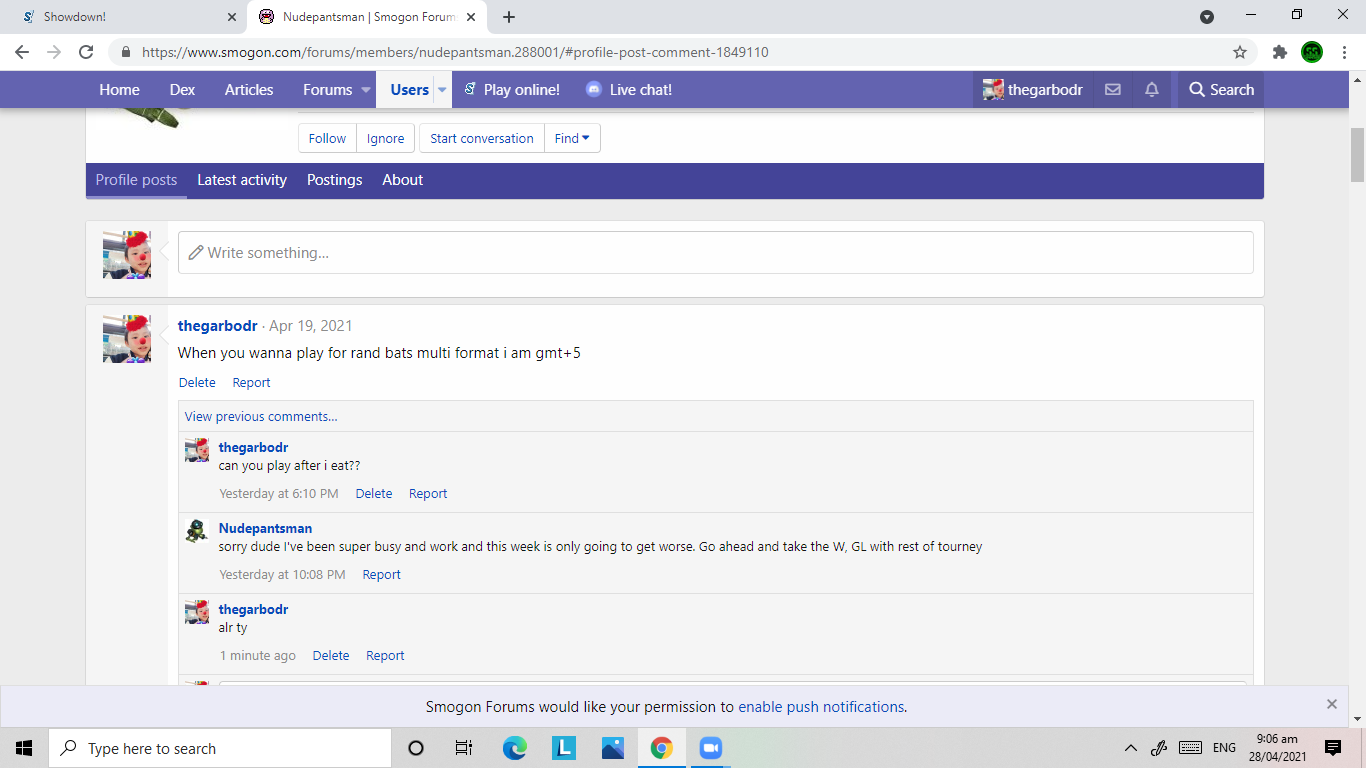
Task: Open the Find dropdown menu
Action: point(572,139)
